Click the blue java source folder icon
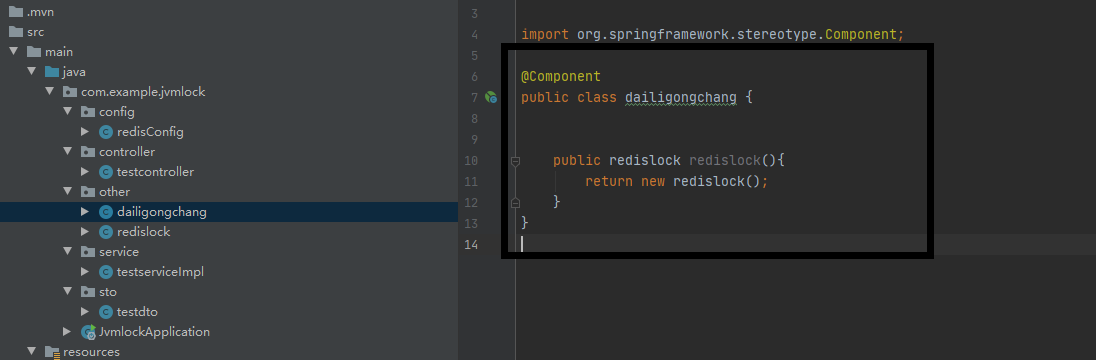Screen dimensions: 1096x360 (x=52, y=72)
